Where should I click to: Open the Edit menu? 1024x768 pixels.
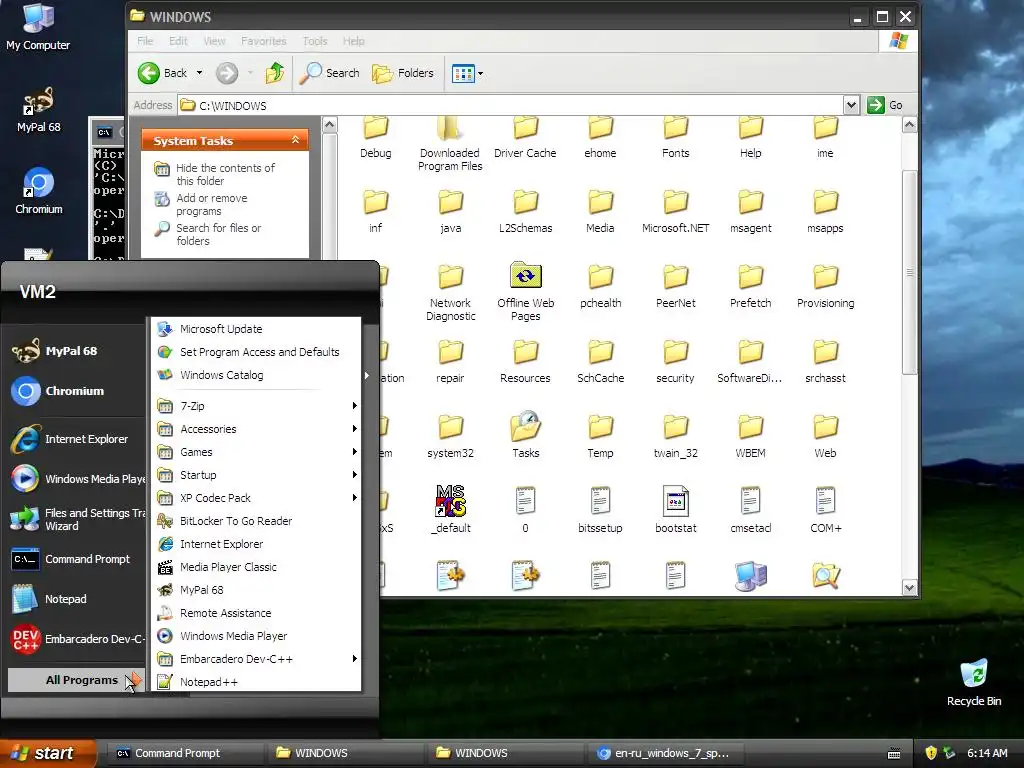pos(178,41)
